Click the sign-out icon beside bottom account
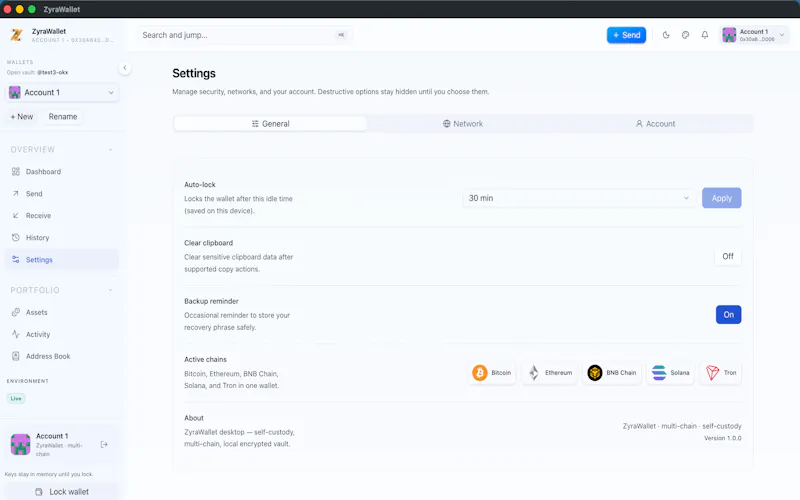This screenshot has width=800, height=500. 104,444
